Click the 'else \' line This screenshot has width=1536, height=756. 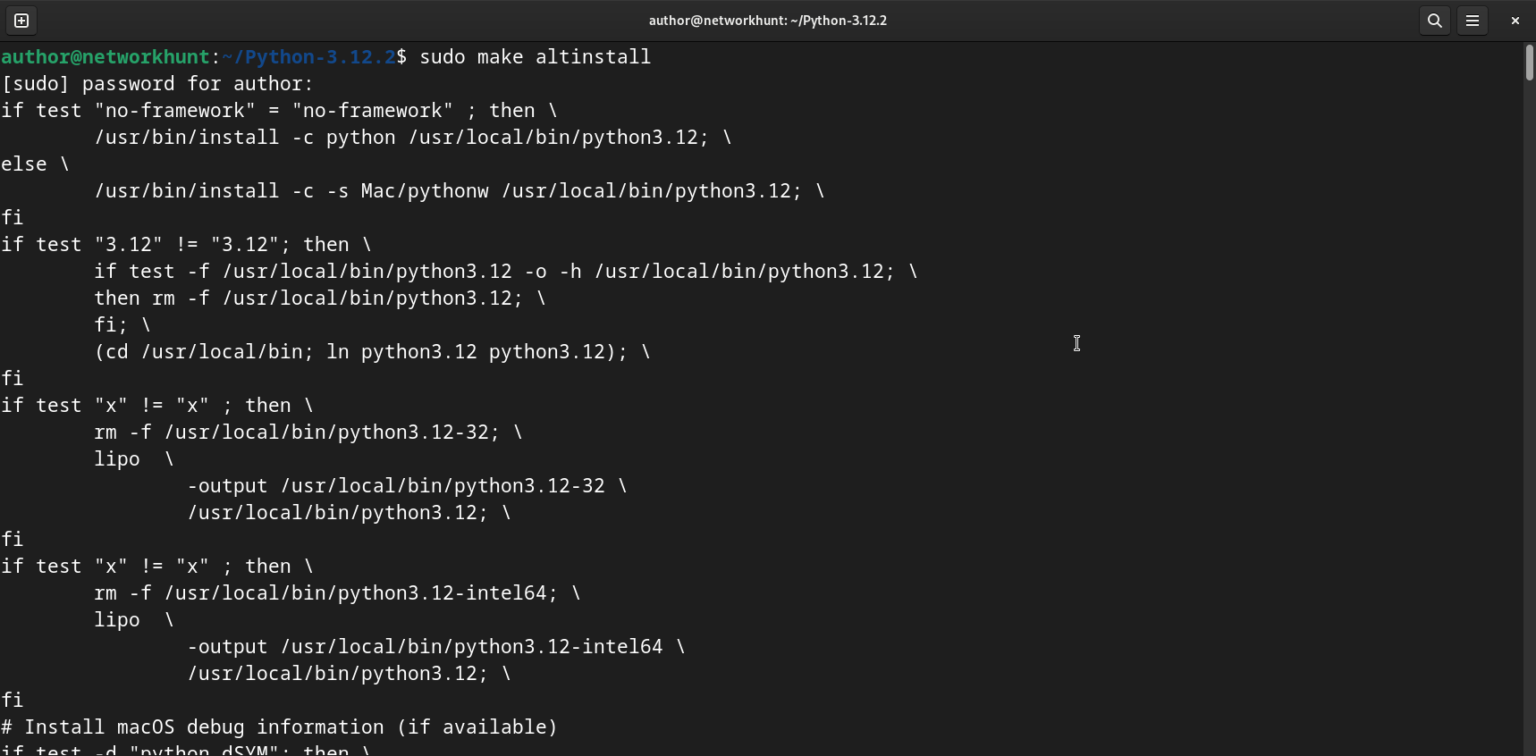point(35,164)
